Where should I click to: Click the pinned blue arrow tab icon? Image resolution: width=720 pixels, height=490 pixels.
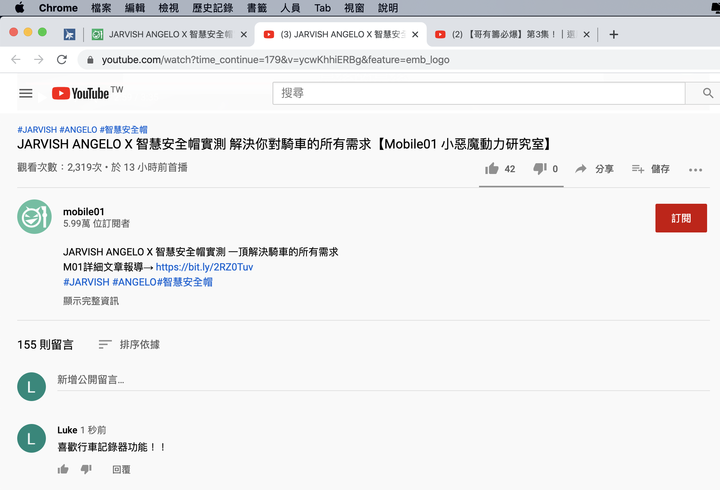pyautogui.click(x=69, y=34)
